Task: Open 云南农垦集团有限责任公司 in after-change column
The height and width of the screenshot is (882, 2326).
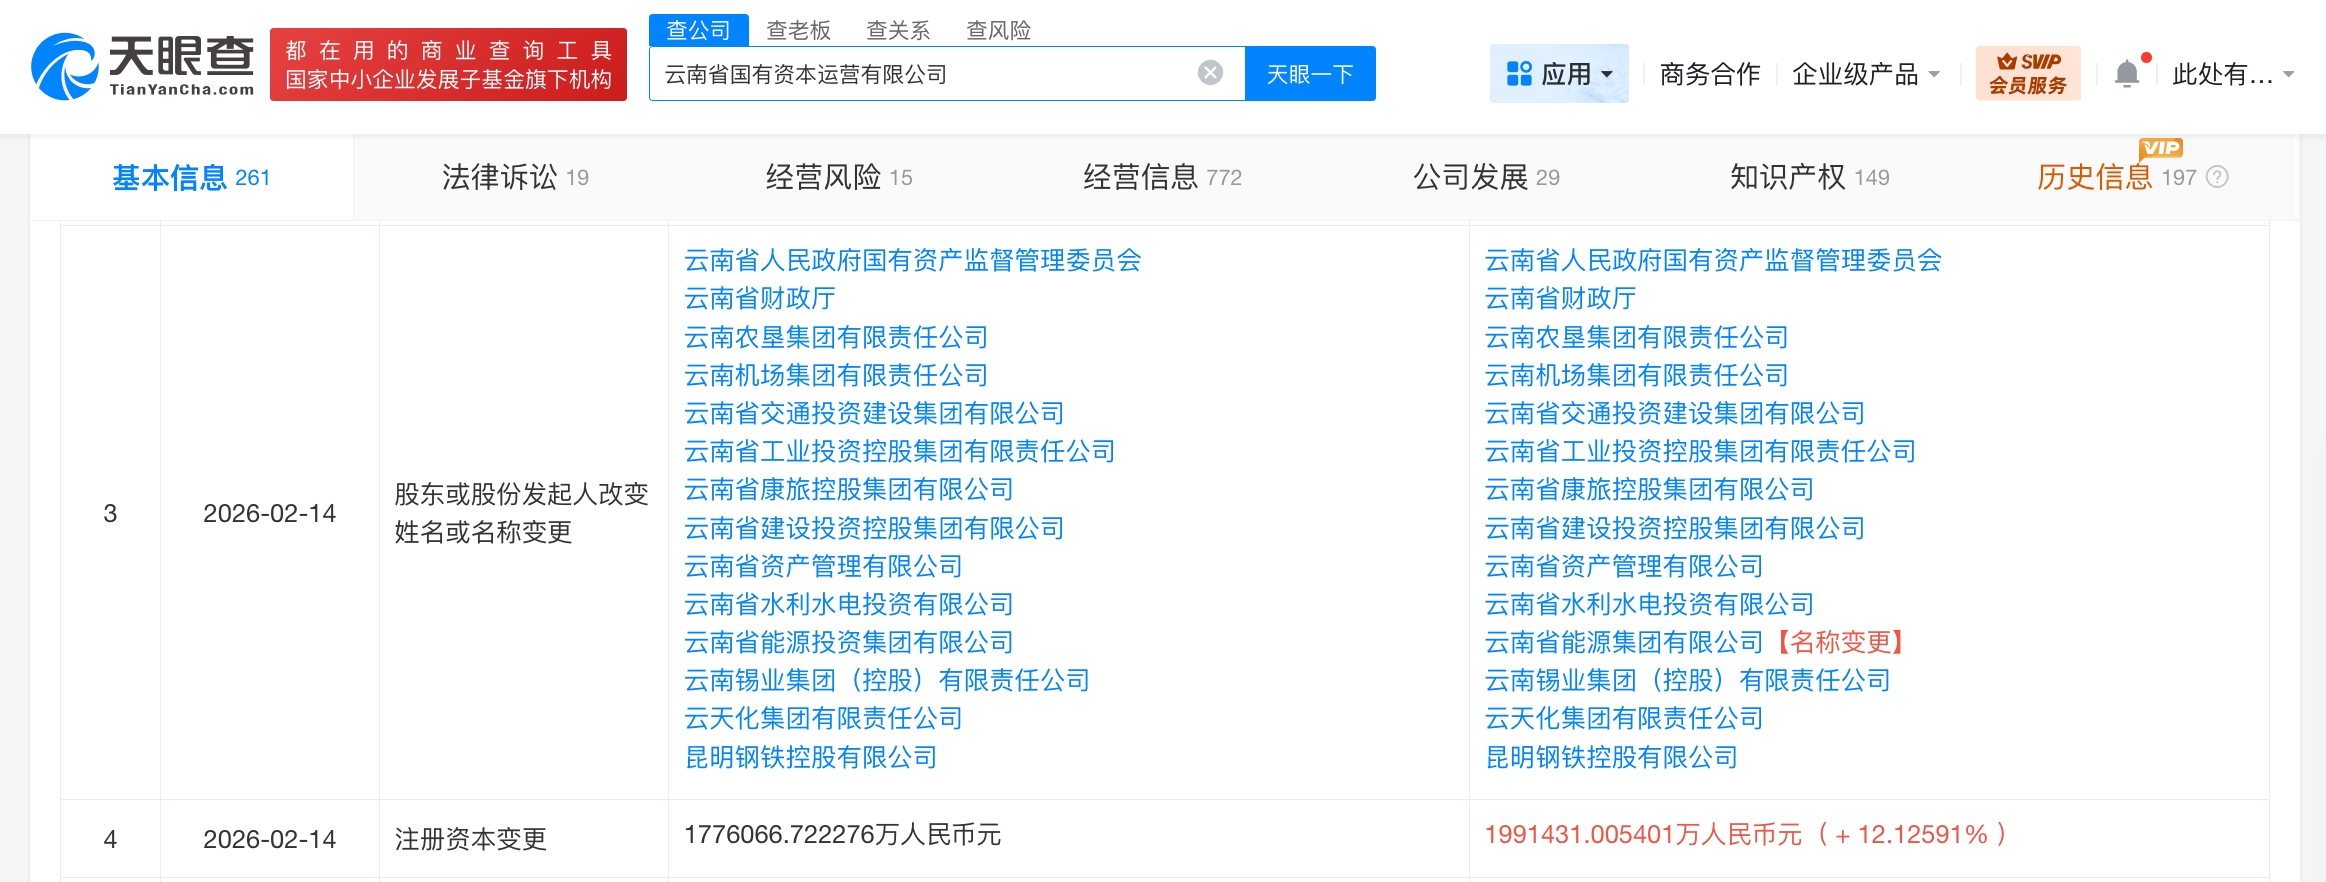Action: coord(1637,337)
